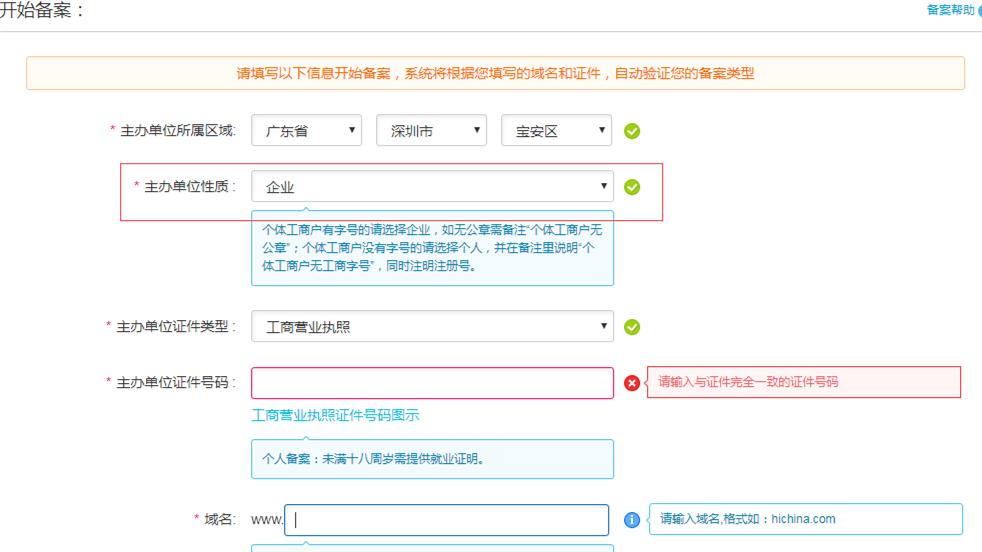This screenshot has height=552, width=982.
Task: Click blue info icon beside domain field
Action: (x=632, y=520)
